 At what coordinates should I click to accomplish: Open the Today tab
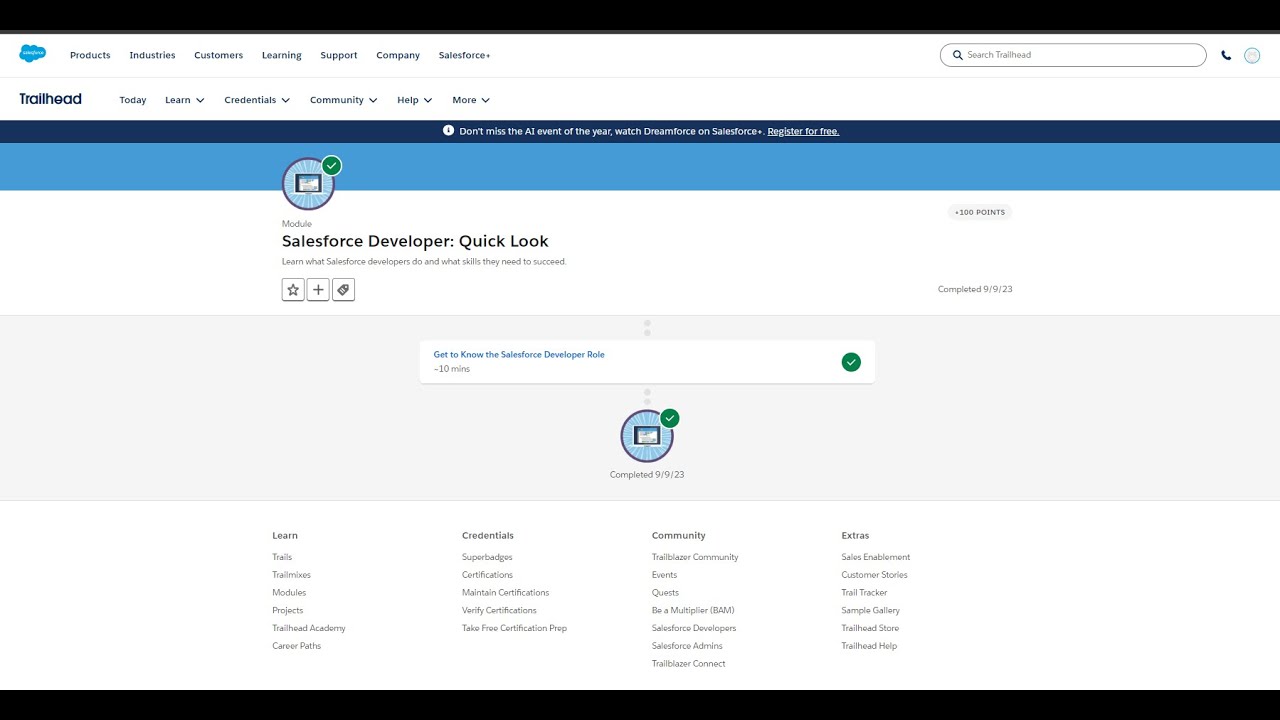click(x=133, y=100)
